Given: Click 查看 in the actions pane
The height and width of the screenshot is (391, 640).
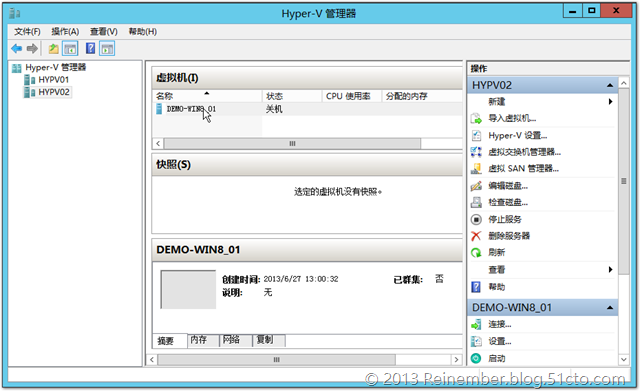Looking at the screenshot, I should [x=497, y=269].
